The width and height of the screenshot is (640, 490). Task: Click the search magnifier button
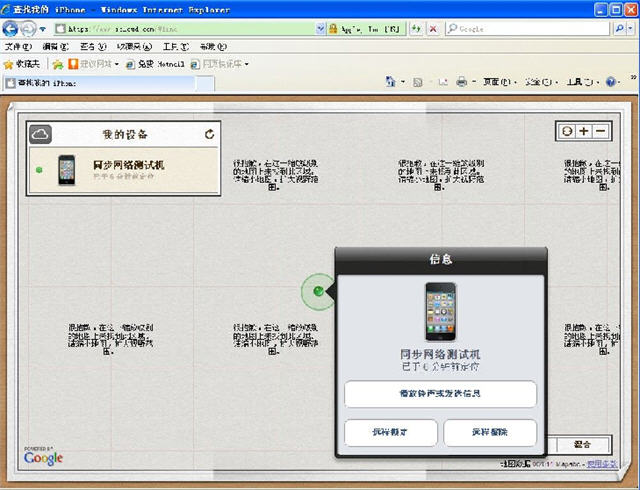point(619,29)
